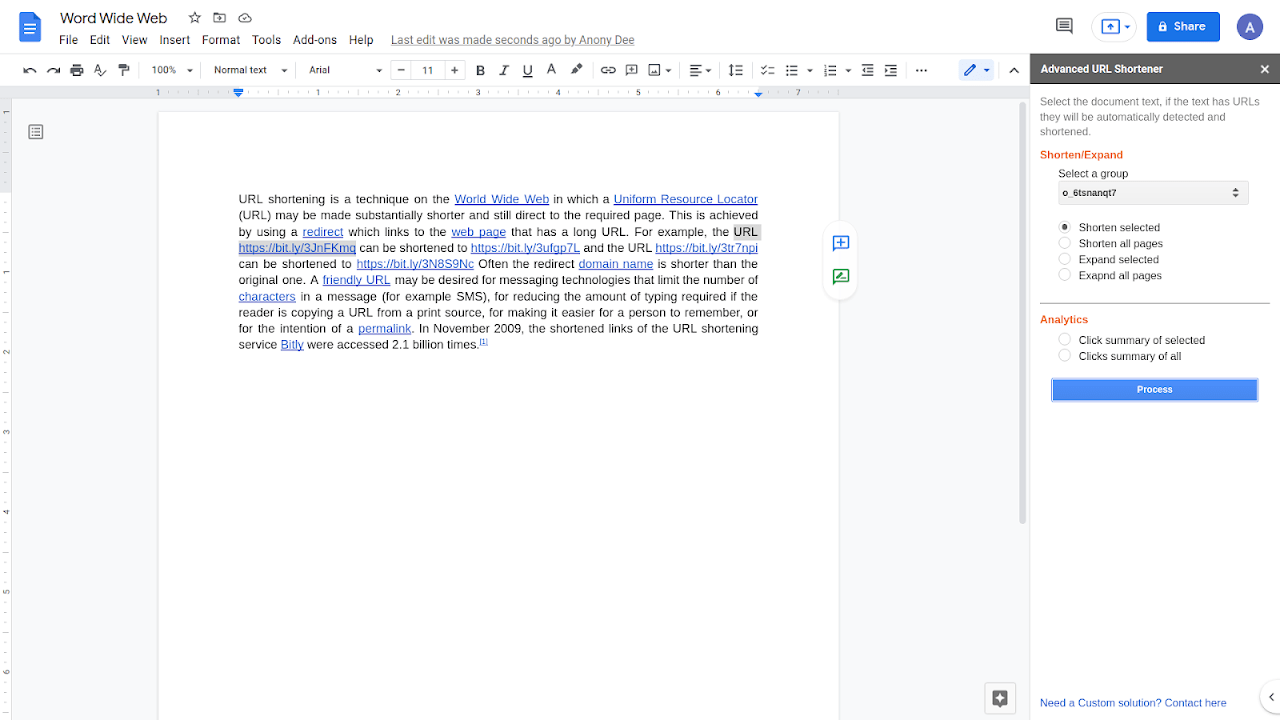Decrease the paragraph indent
This screenshot has width=1280, height=720.
coord(867,70)
